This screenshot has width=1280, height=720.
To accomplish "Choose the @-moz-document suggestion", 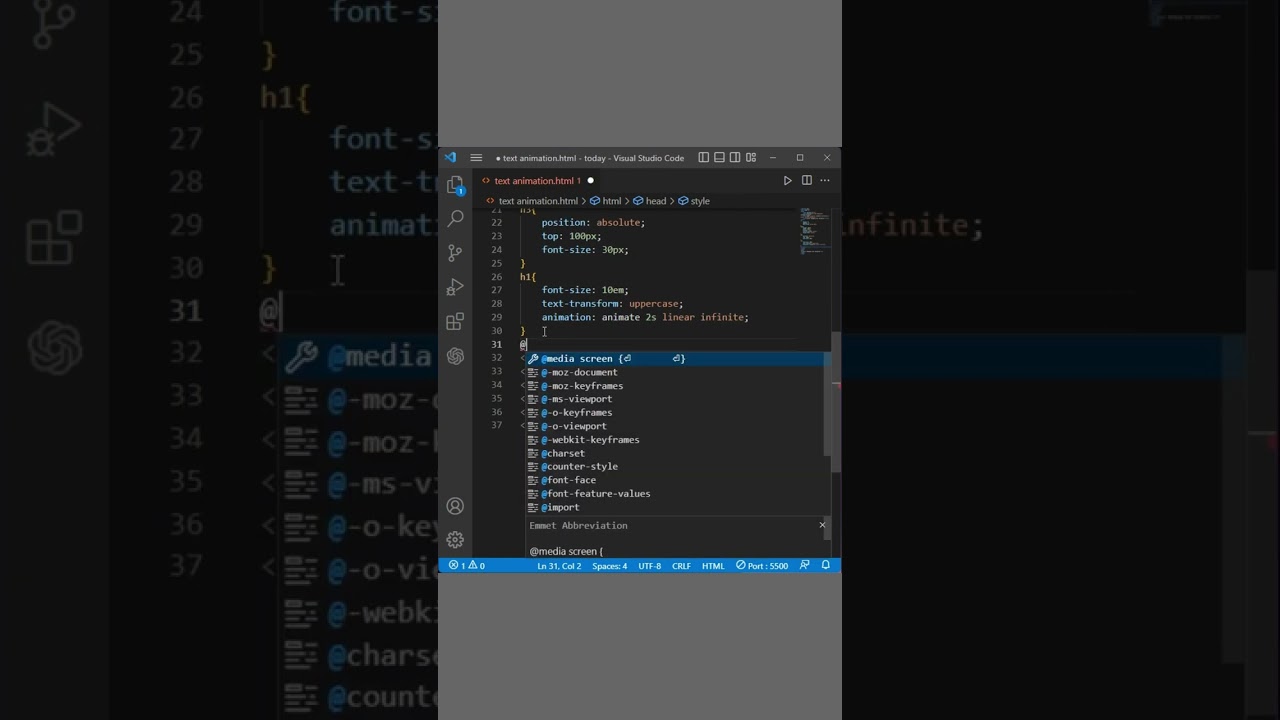I will [675, 372].
